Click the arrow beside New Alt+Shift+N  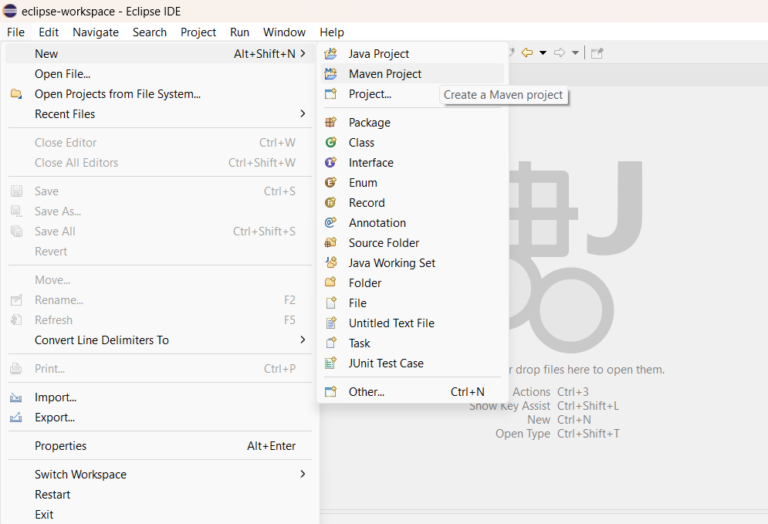[303, 53]
